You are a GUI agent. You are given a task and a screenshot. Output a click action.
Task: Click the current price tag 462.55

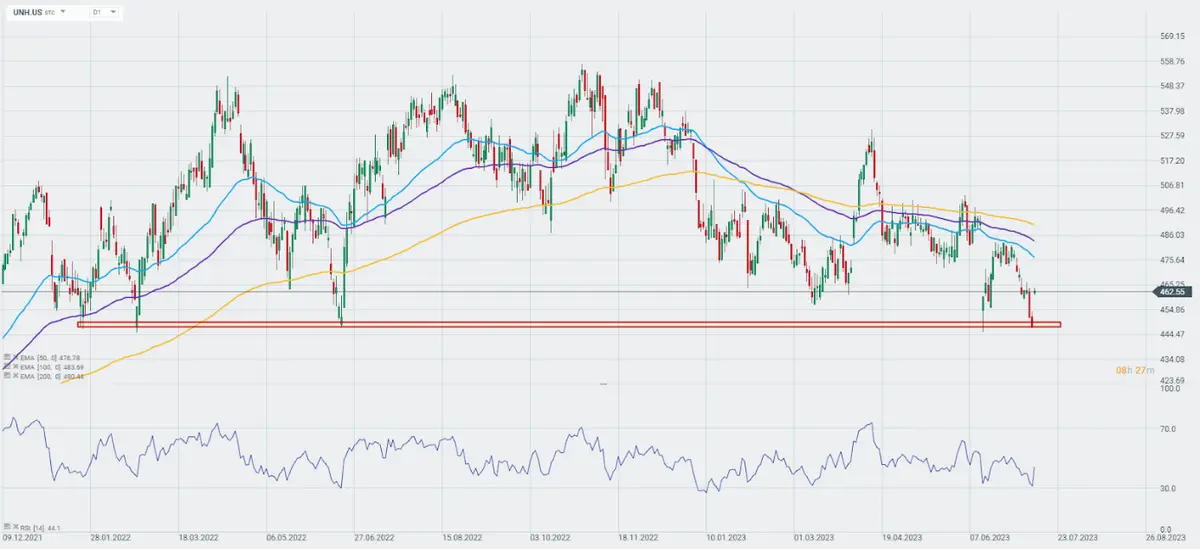[x=1173, y=292]
